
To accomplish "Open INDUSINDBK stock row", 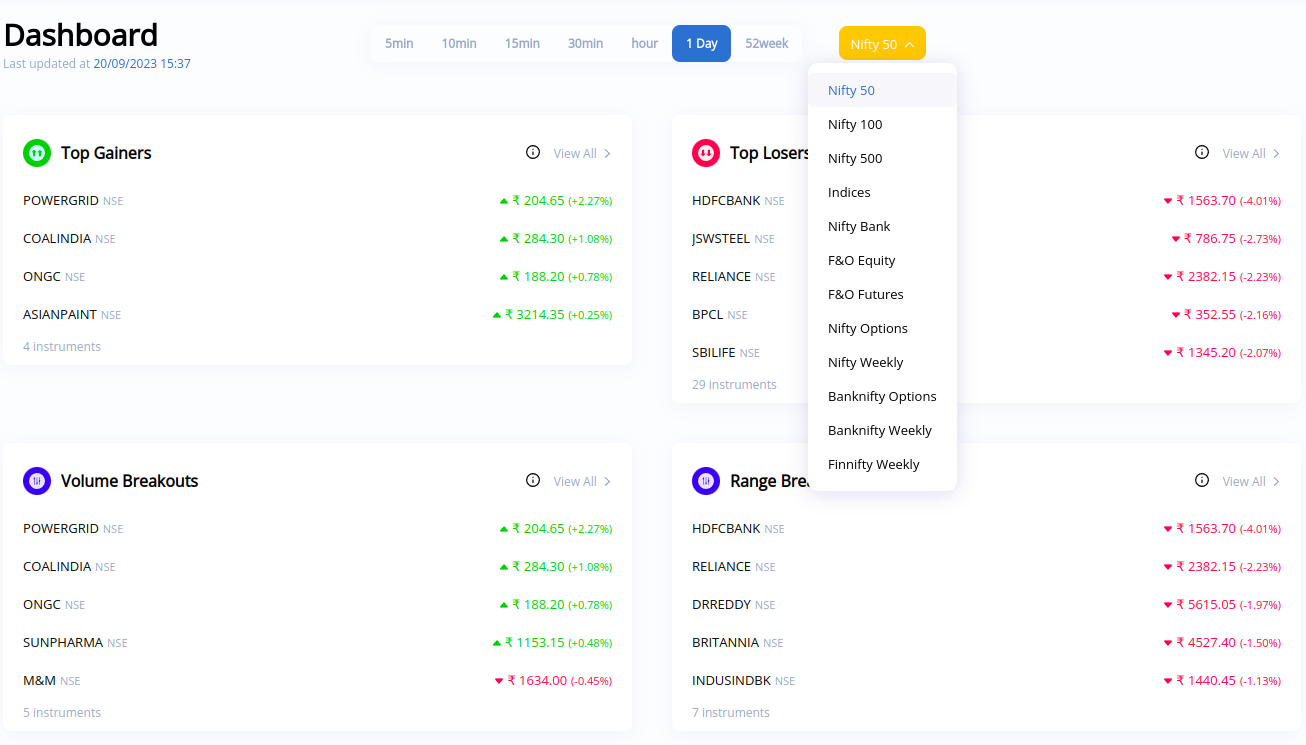I will tap(986, 681).
